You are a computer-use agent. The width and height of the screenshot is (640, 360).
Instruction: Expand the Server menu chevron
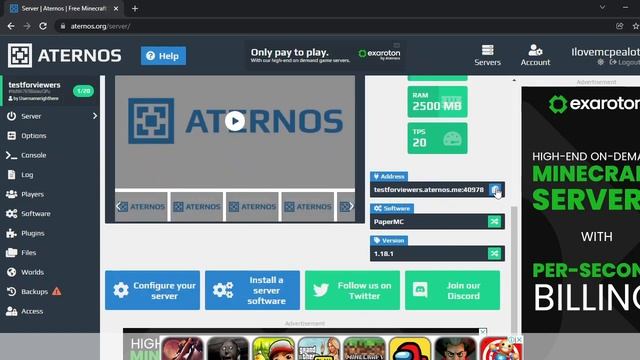pos(95,116)
